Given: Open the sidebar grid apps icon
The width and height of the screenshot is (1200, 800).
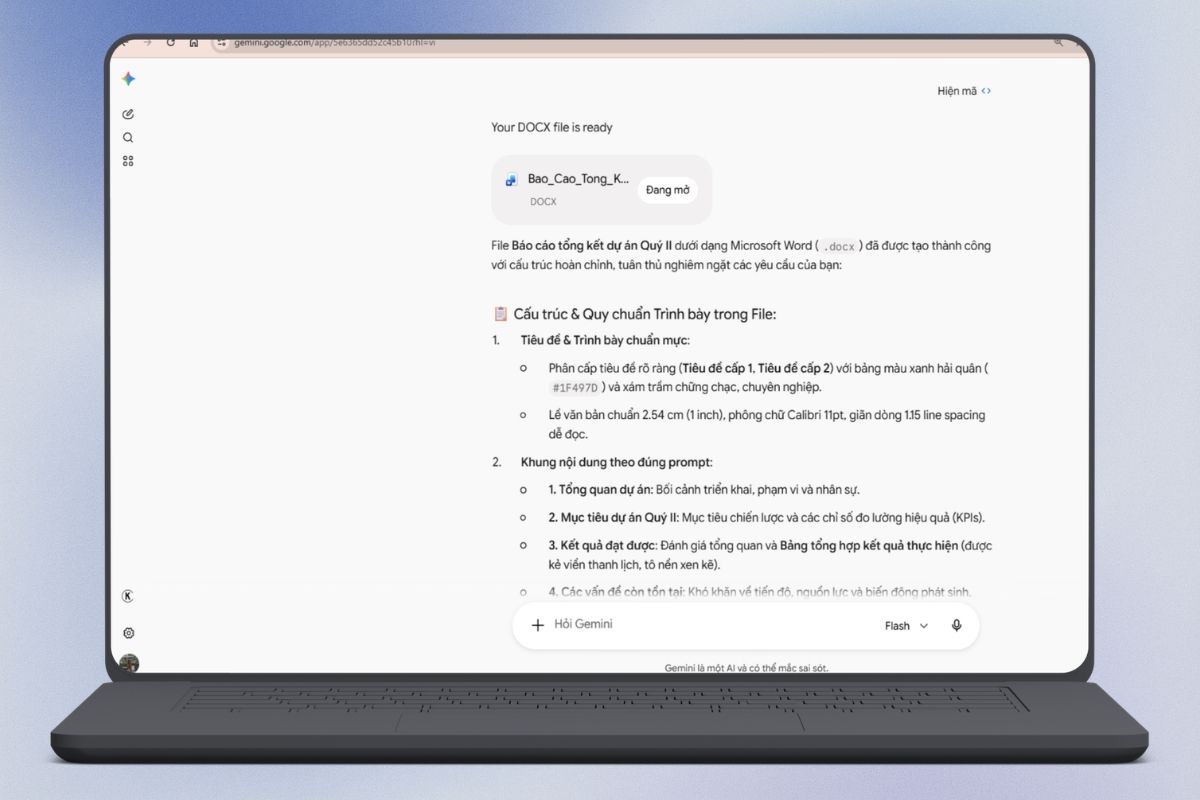Looking at the screenshot, I should [x=128, y=161].
